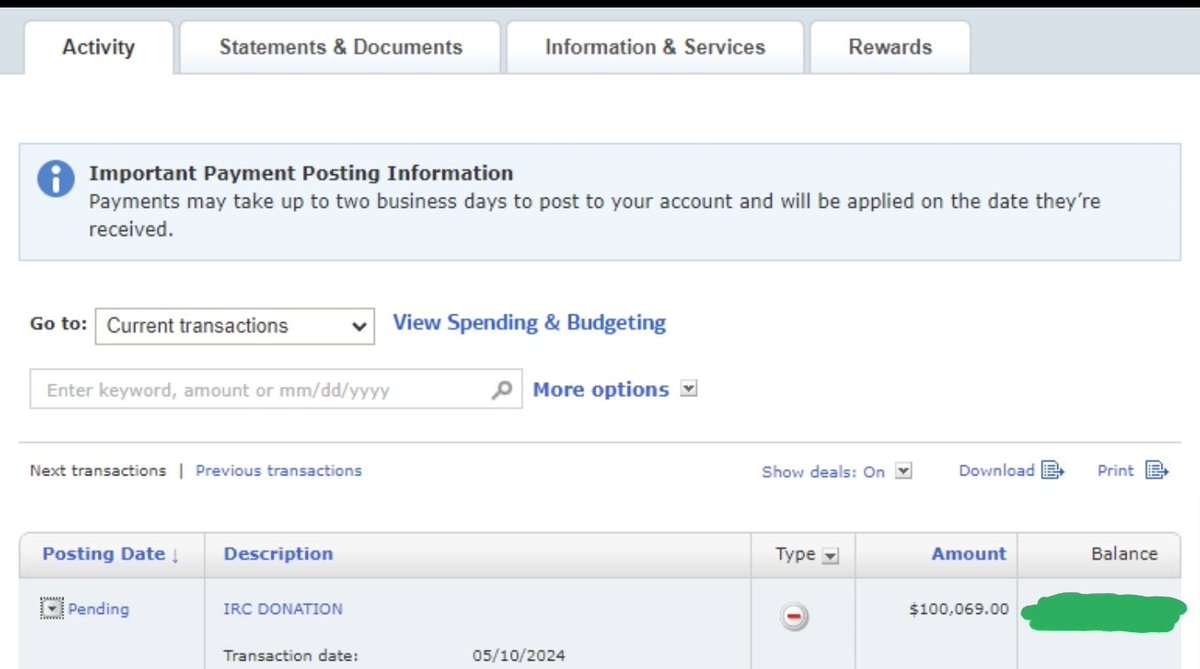
Task: Click the Download document icon
Action: tap(1053, 470)
